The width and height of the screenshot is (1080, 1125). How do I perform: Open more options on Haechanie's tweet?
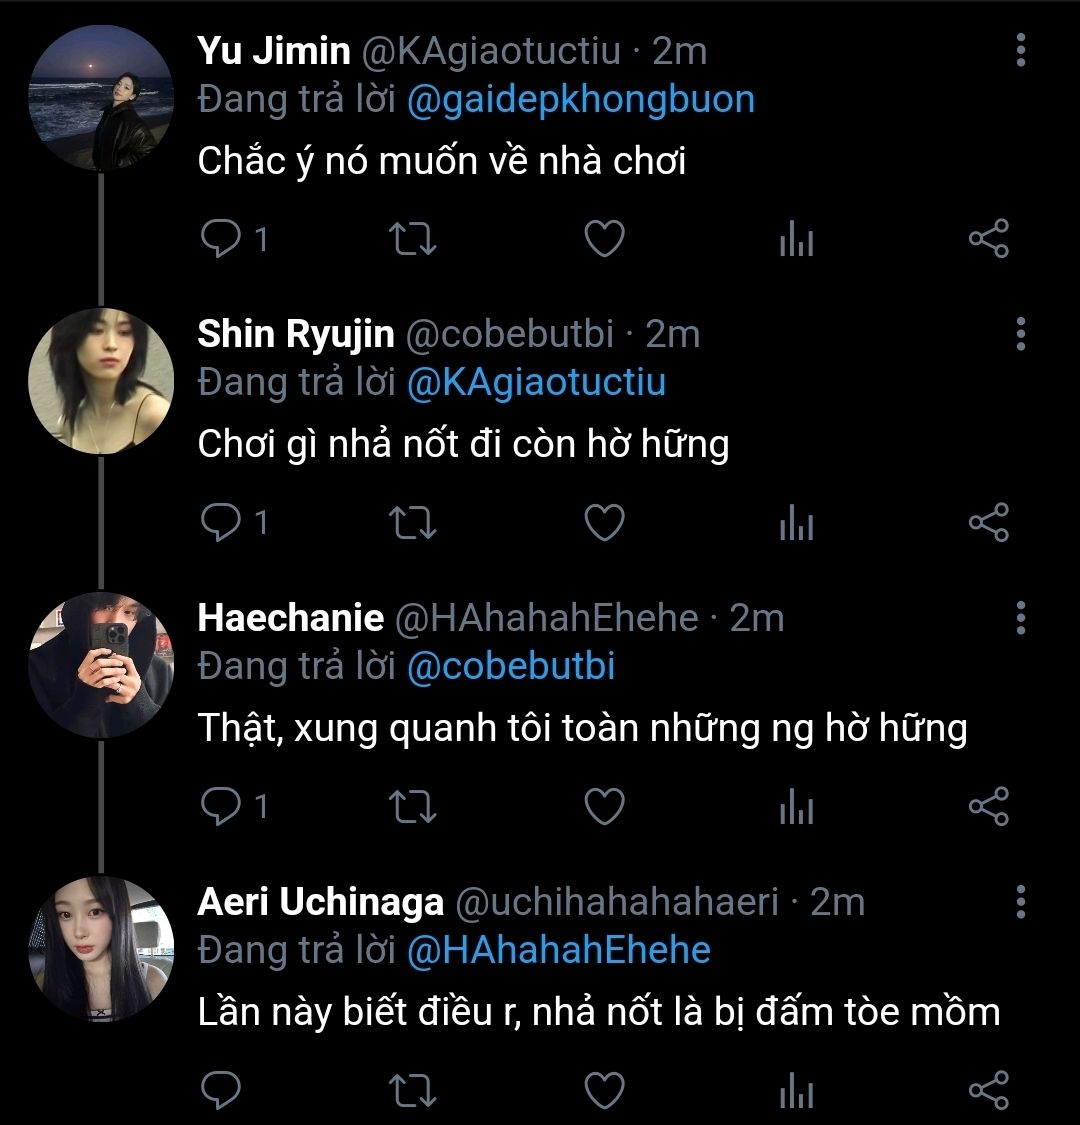pos(1020,618)
